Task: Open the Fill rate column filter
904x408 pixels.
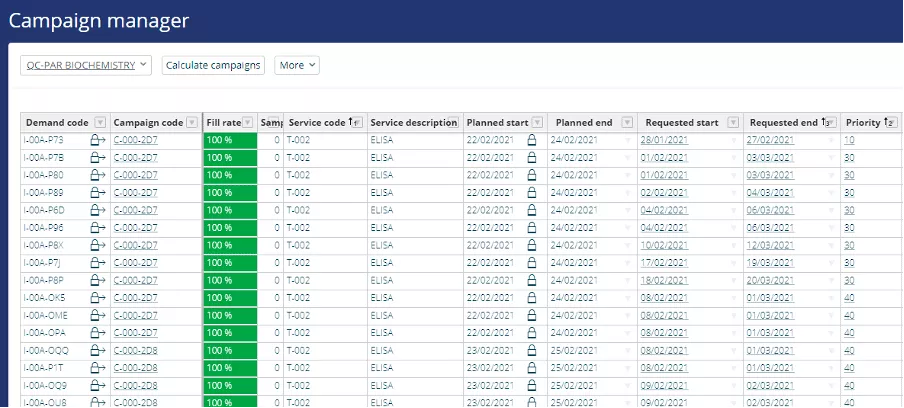Action: 248,123
